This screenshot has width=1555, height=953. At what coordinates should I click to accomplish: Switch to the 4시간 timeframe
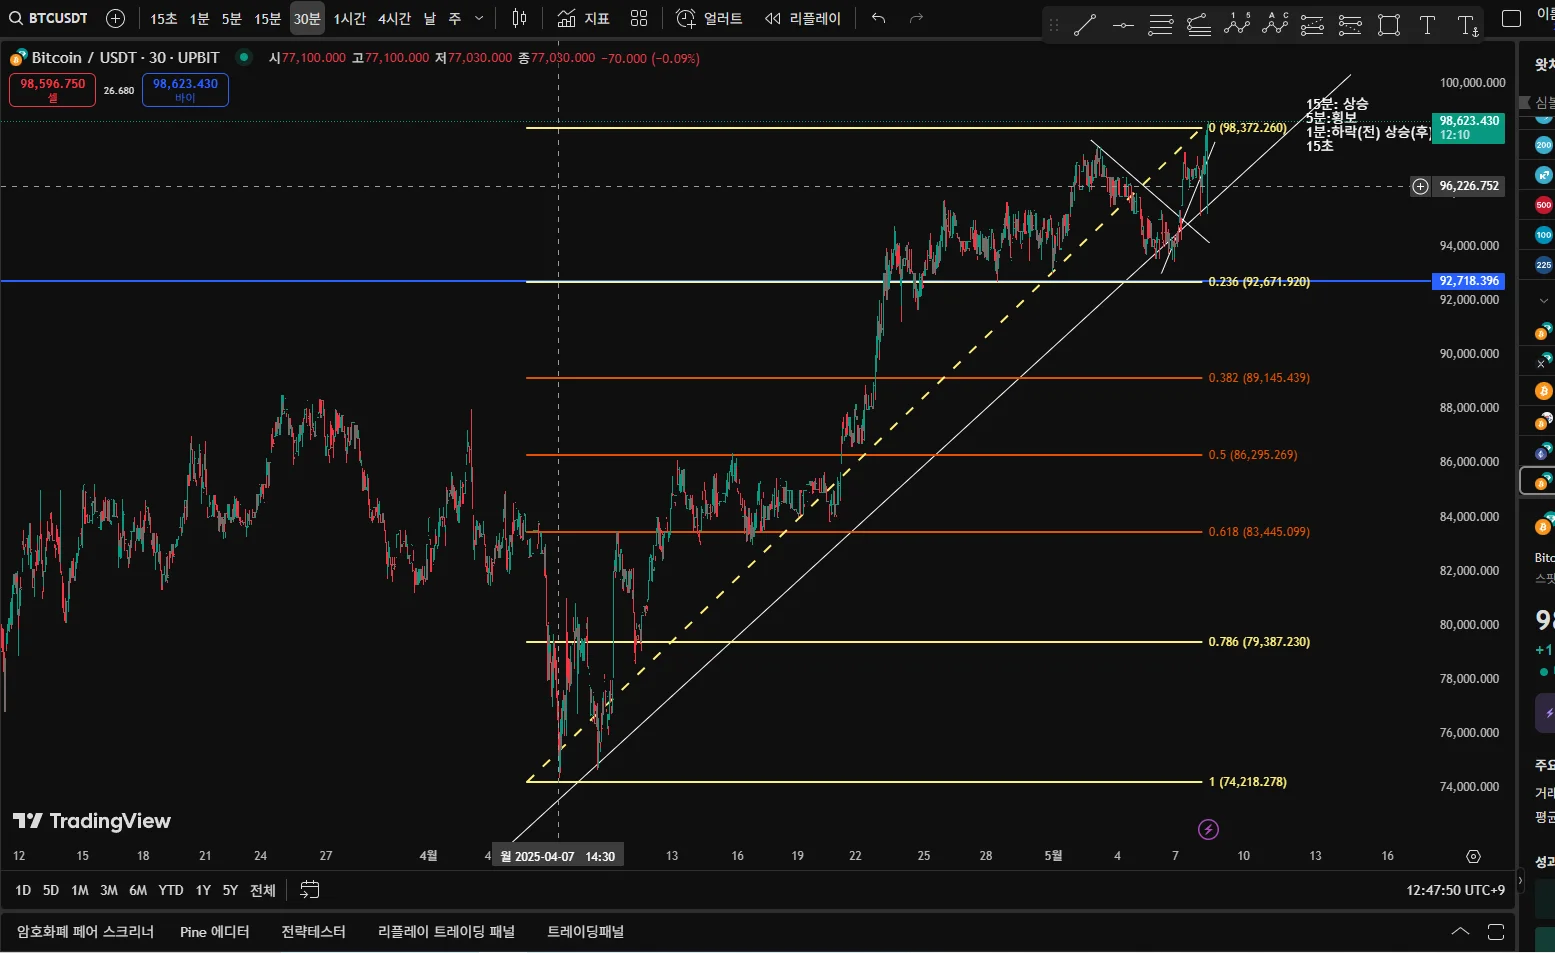pos(394,18)
